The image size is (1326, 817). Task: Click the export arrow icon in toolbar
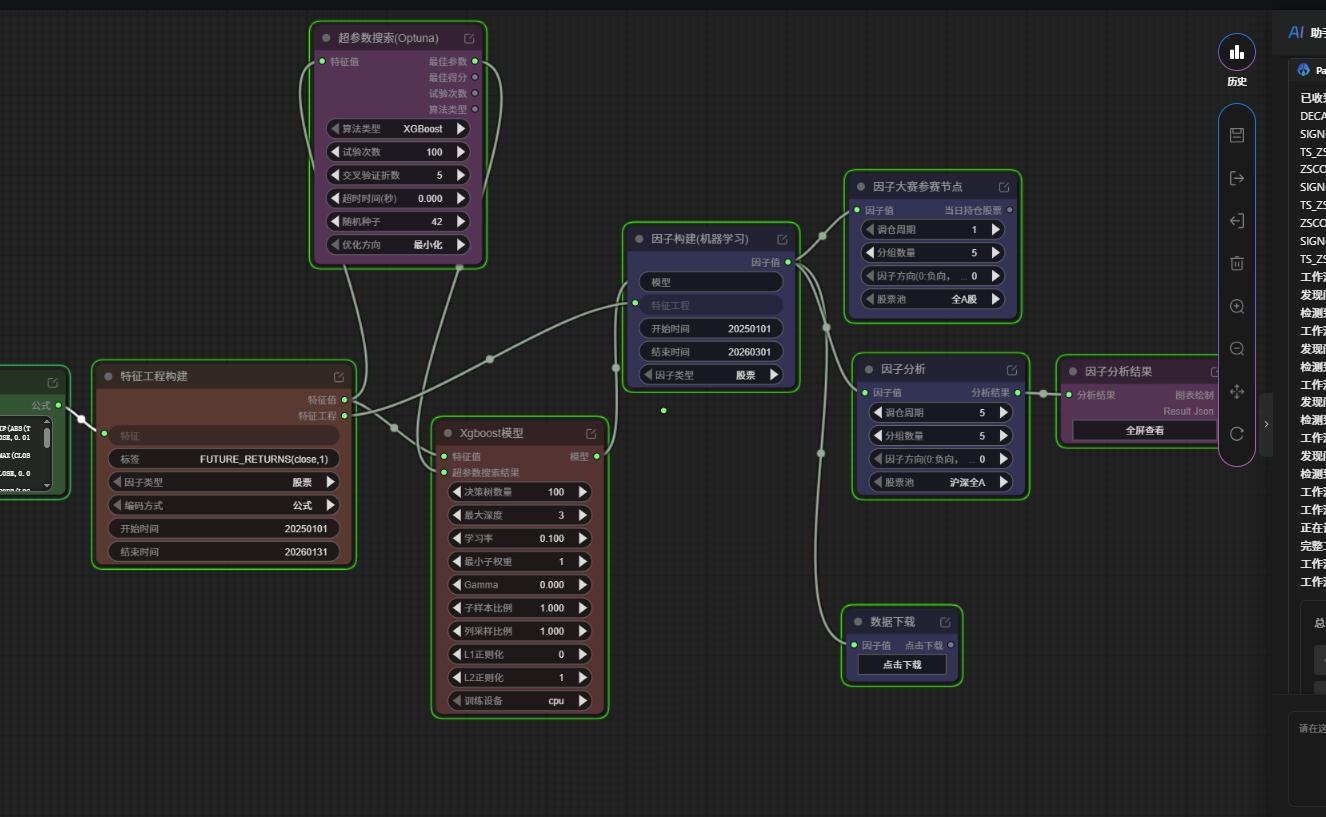(1237, 178)
